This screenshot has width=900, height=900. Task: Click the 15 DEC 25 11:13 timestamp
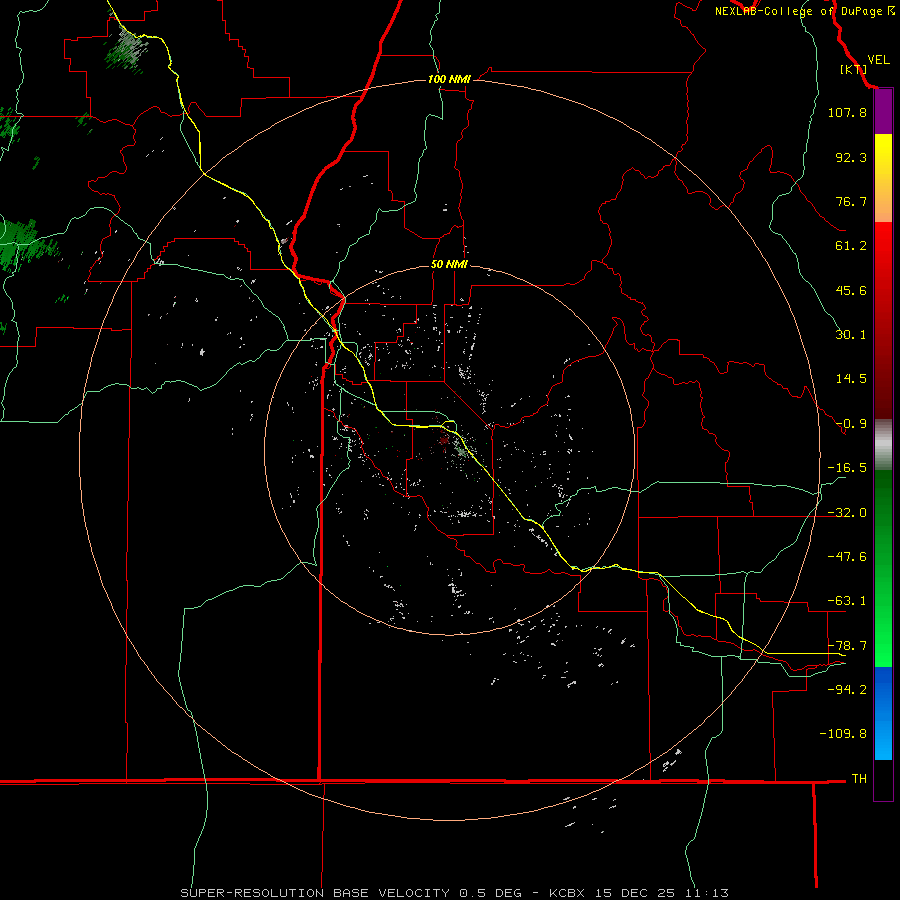(x=661, y=893)
